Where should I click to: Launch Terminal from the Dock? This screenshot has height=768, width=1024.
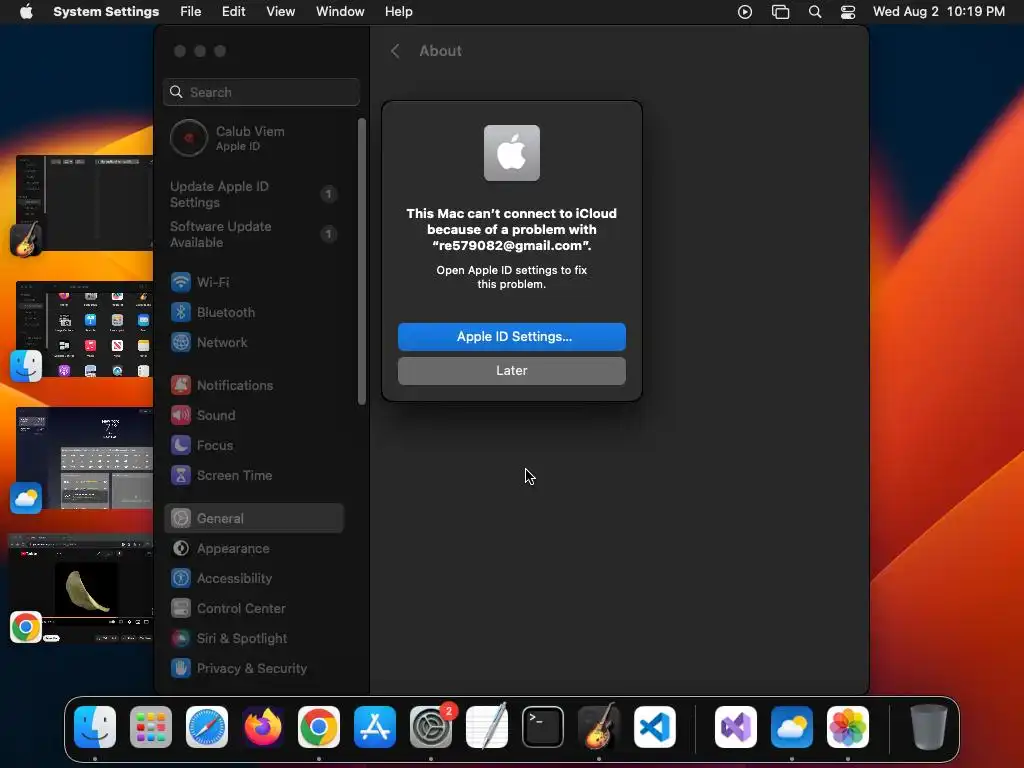point(543,727)
